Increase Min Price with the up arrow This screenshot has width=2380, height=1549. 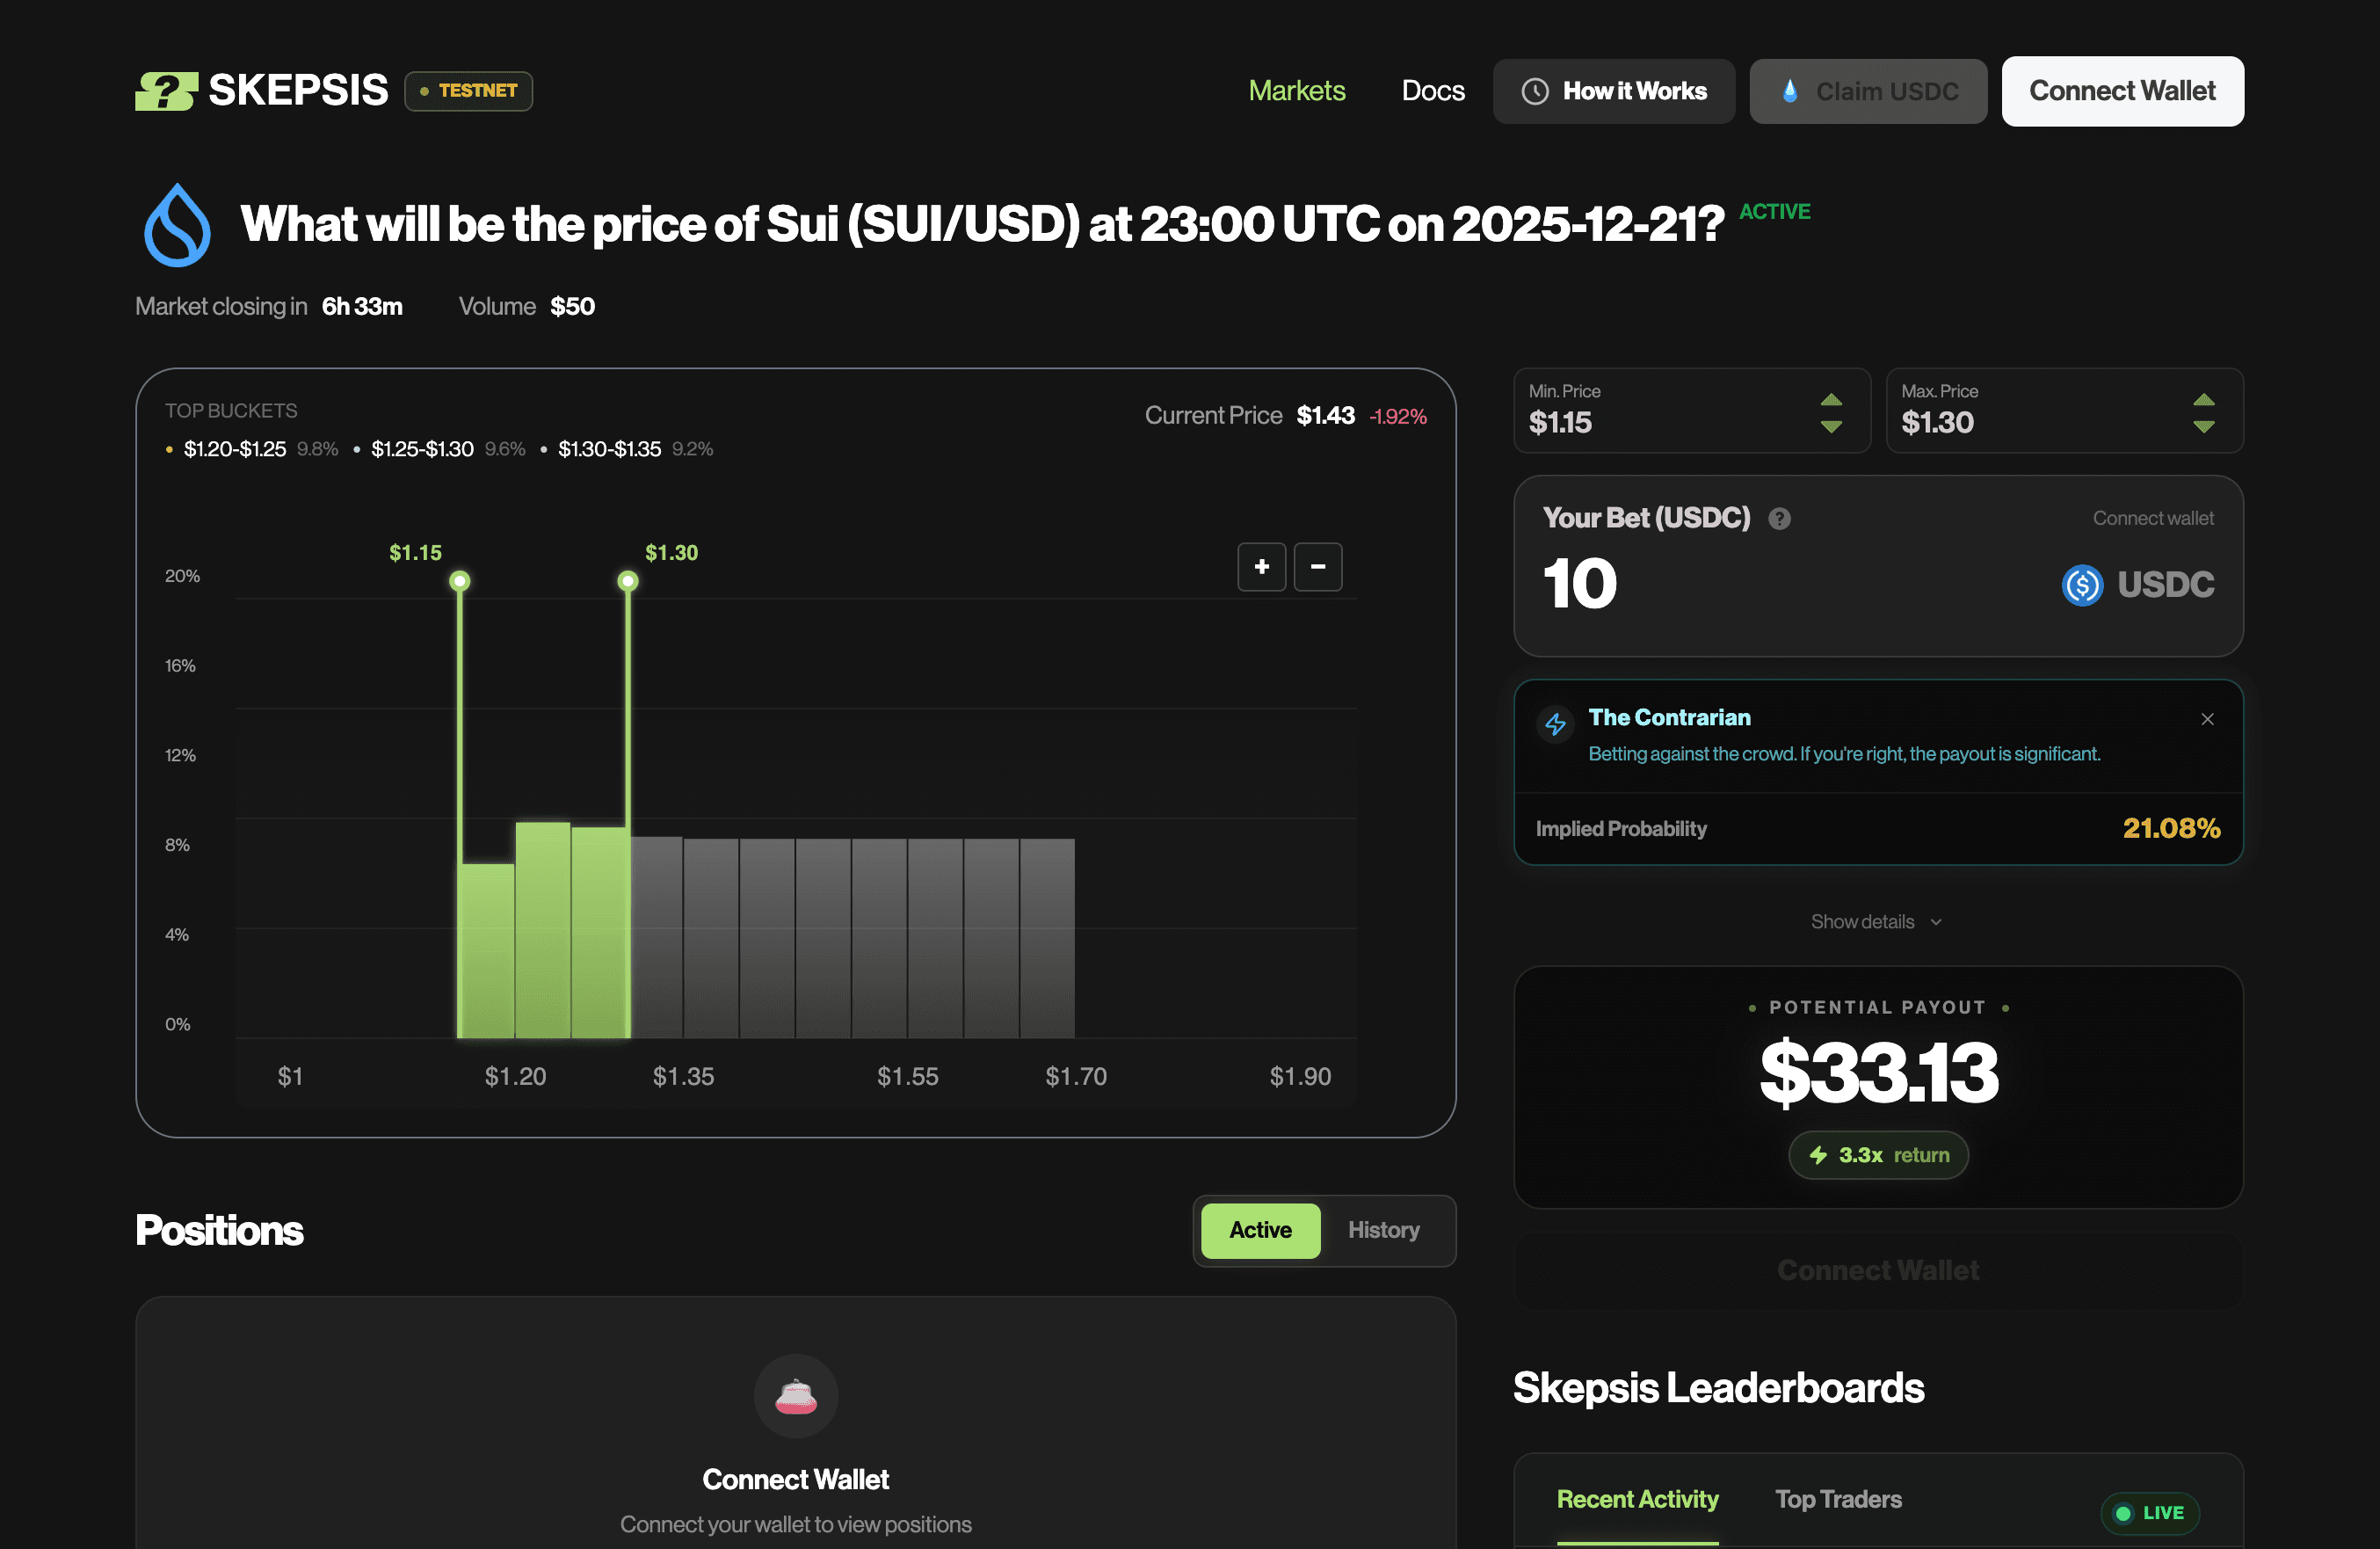tap(1831, 399)
